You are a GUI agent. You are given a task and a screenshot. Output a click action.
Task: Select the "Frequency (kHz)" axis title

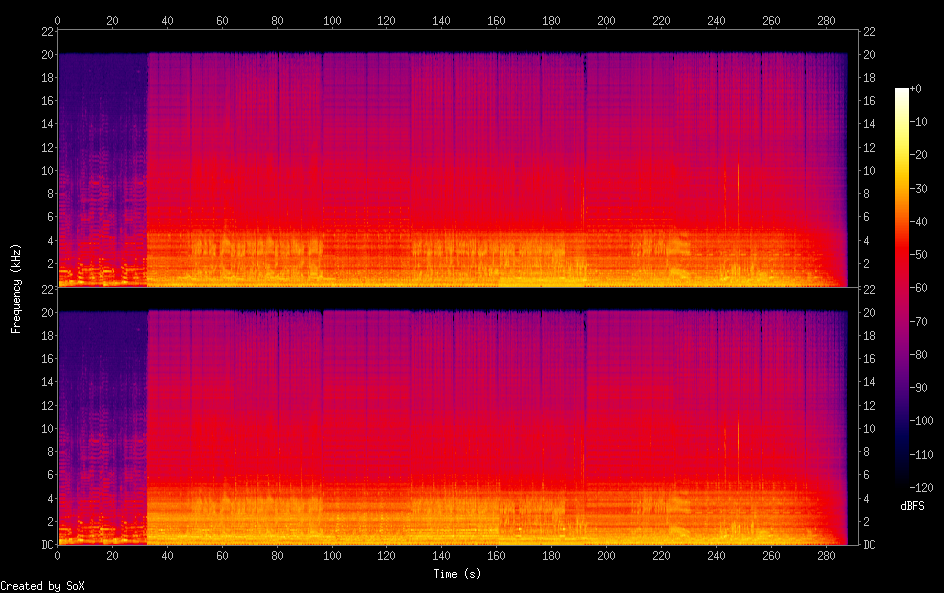pyautogui.click(x=16, y=288)
